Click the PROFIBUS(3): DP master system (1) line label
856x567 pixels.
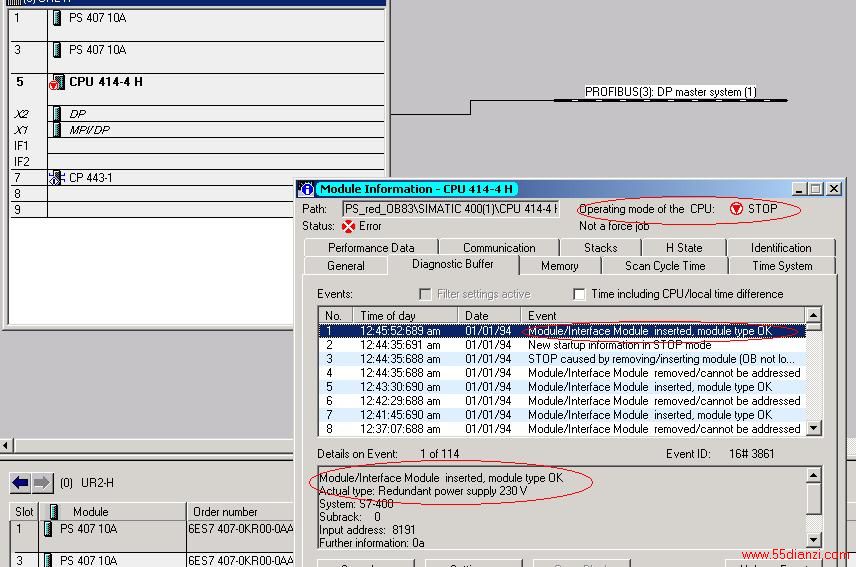click(670, 92)
